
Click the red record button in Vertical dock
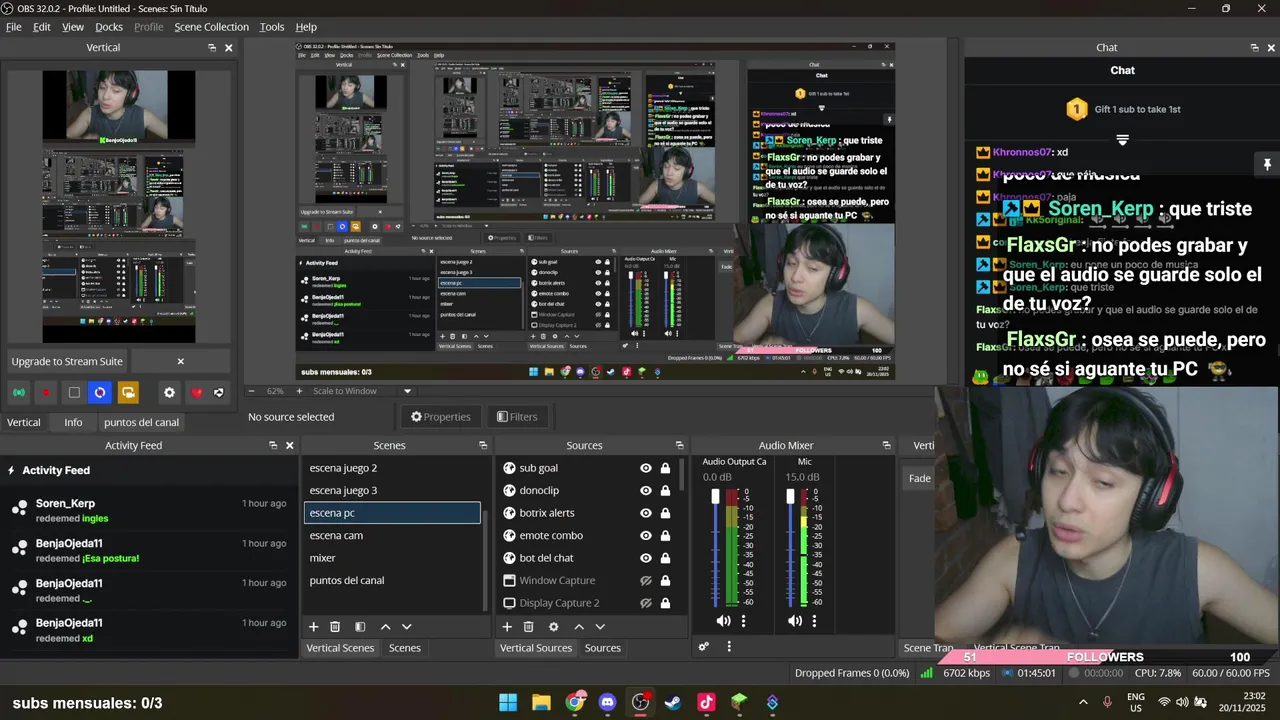tap(46, 393)
